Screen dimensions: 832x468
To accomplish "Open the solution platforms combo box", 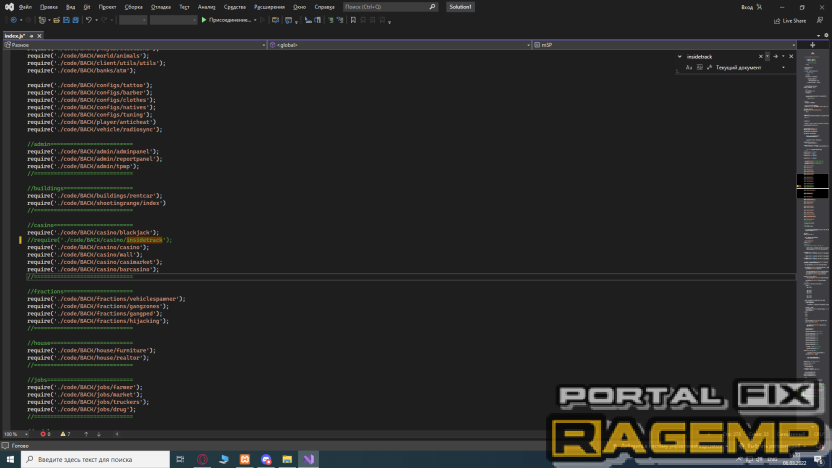I will point(173,20).
